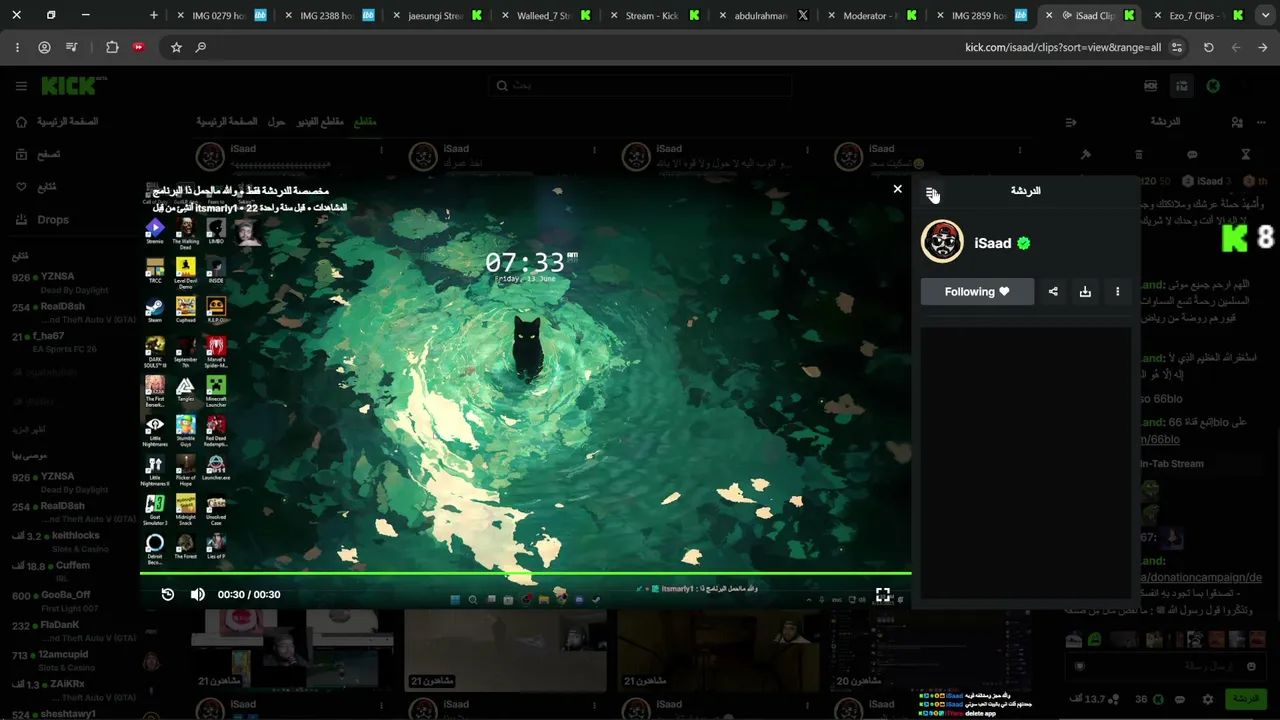Open iSaad channel name in clip panel

(x=993, y=243)
